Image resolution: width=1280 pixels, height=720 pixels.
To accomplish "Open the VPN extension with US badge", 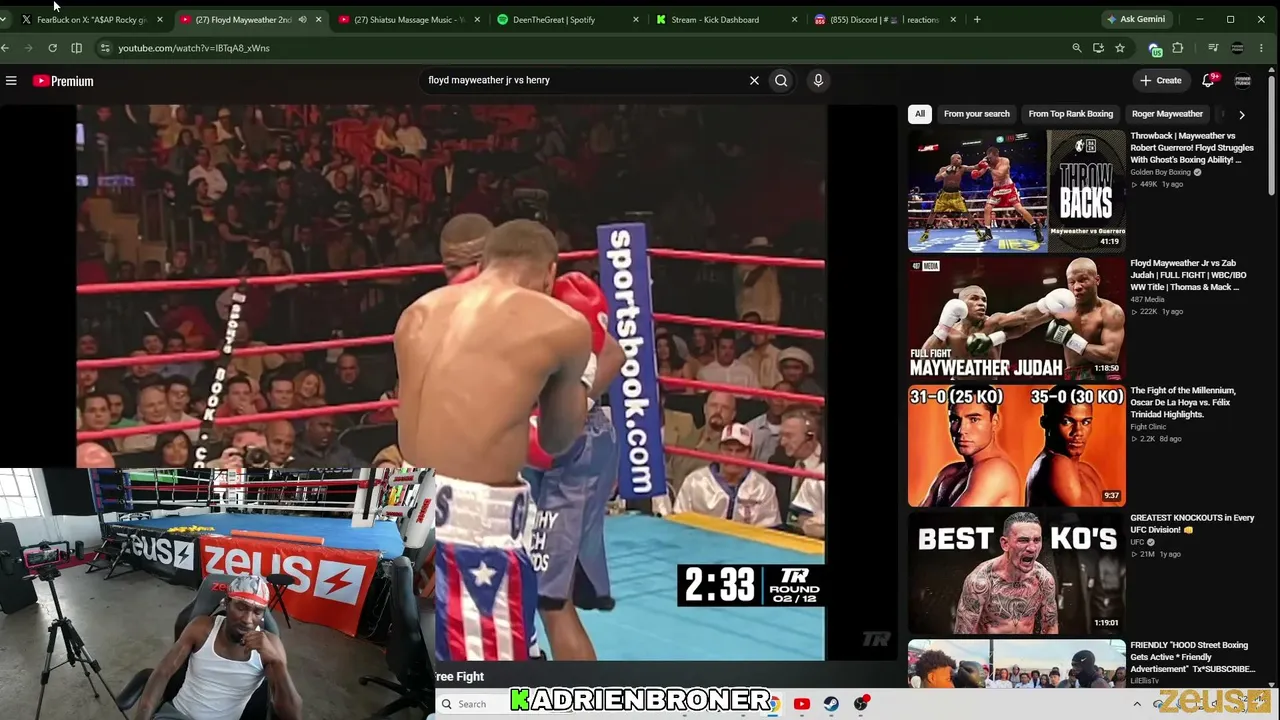I will pos(1156,48).
